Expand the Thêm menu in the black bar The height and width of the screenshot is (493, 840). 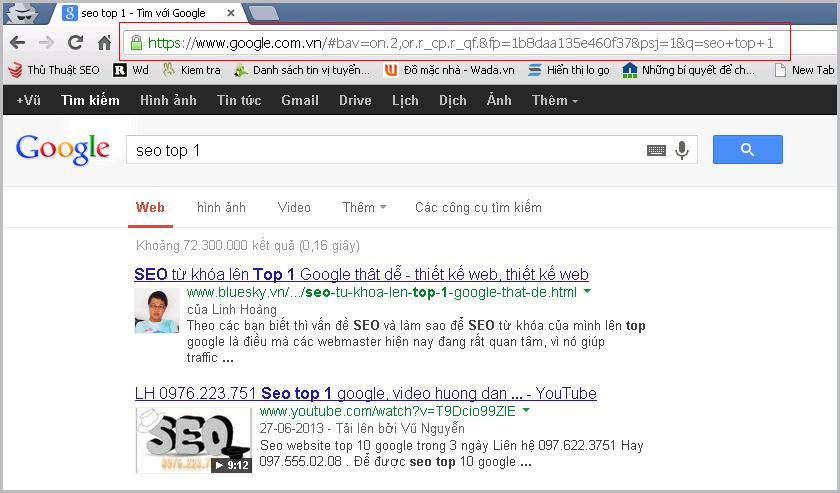(x=554, y=100)
